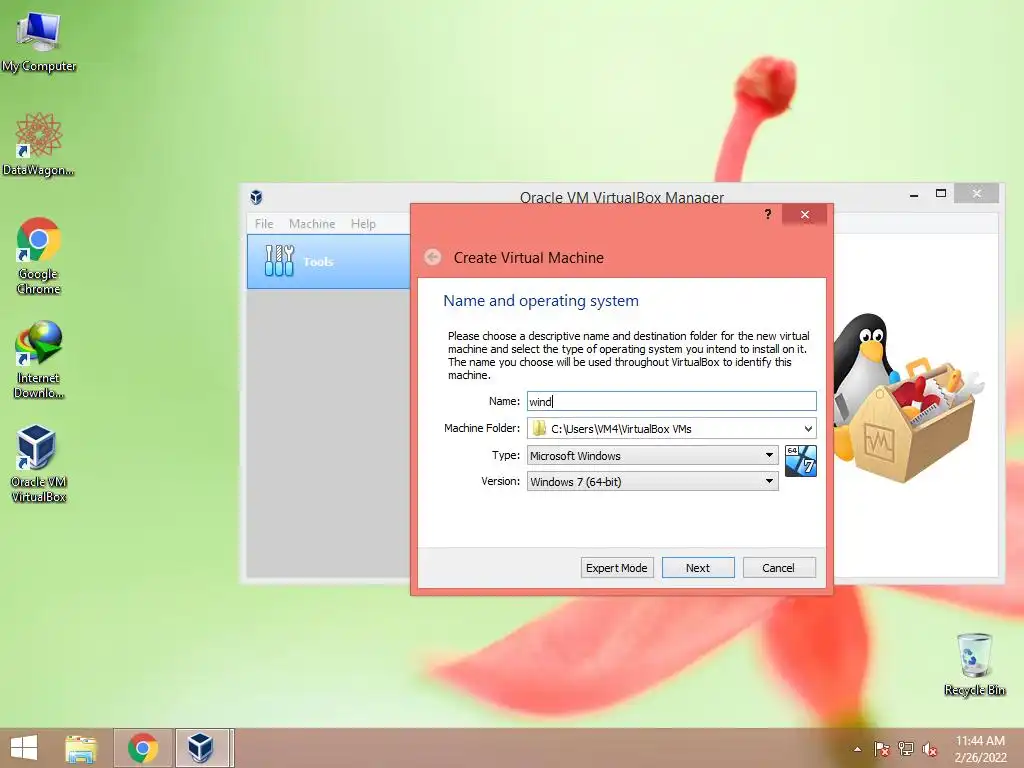Click the 'Name and operating system' heading

click(x=541, y=300)
